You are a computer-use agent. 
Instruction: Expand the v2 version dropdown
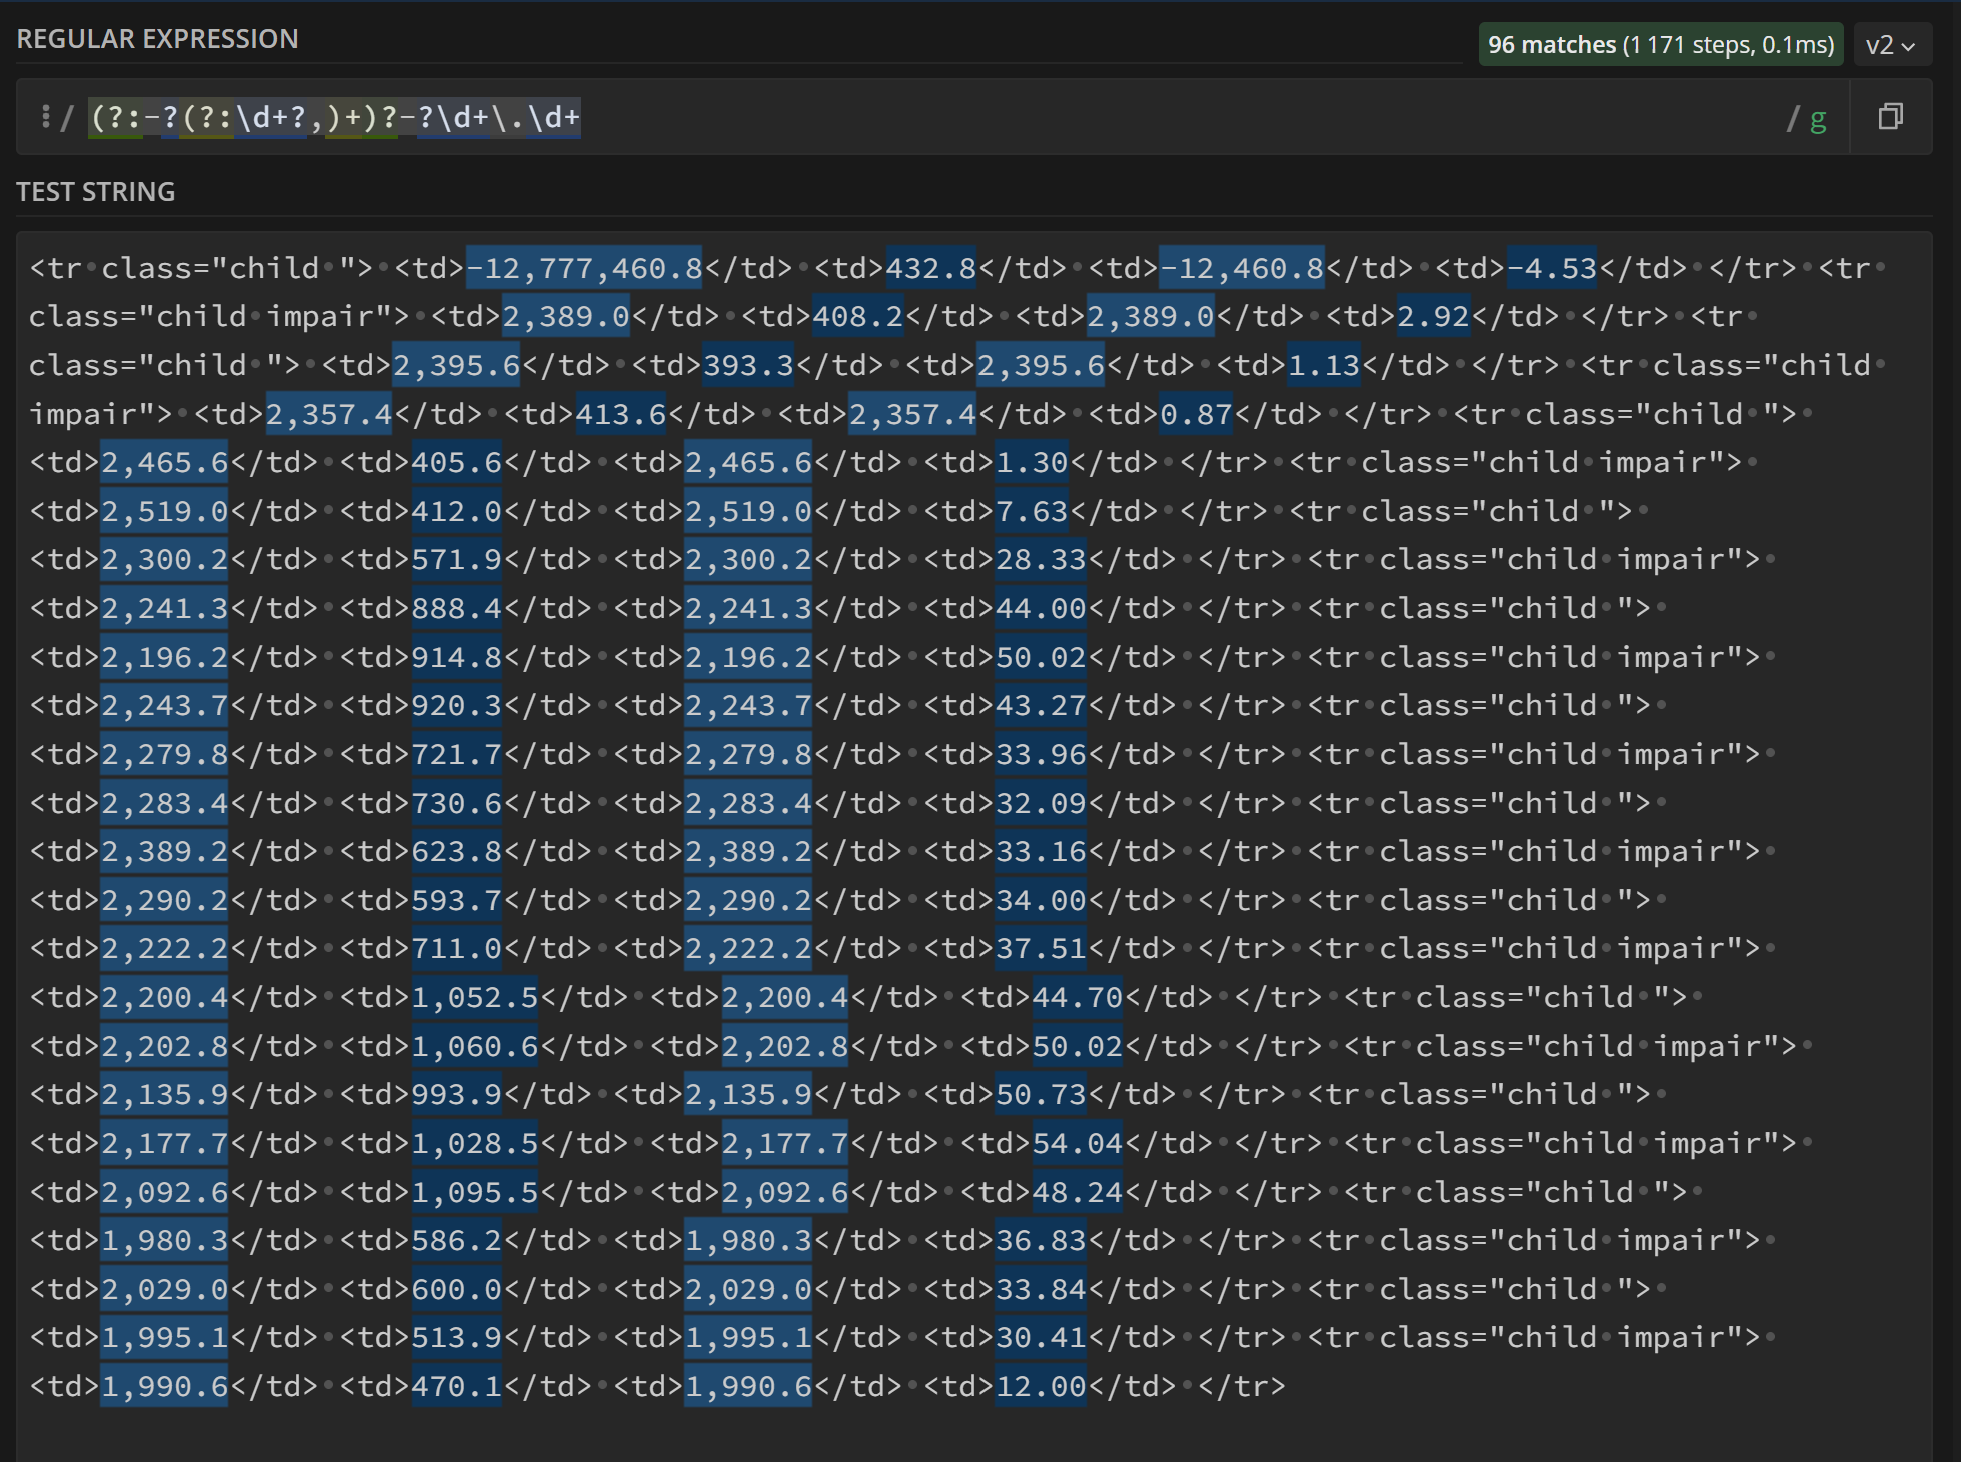[x=1890, y=45]
